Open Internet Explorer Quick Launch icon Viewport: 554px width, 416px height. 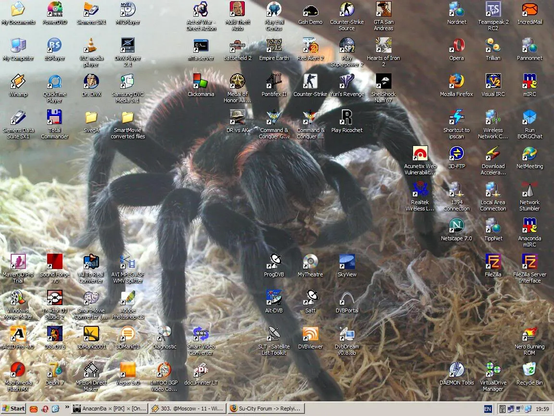[55, 409]
